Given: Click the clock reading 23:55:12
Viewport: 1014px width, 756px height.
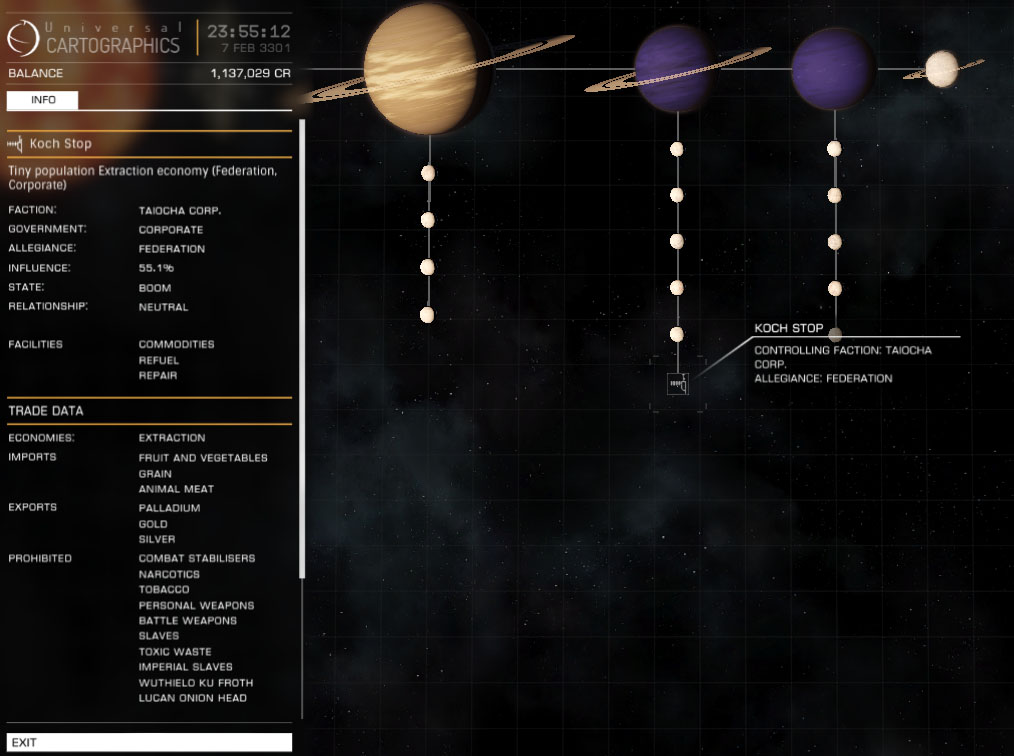Looking at the screenshot, I should point(249,31).
